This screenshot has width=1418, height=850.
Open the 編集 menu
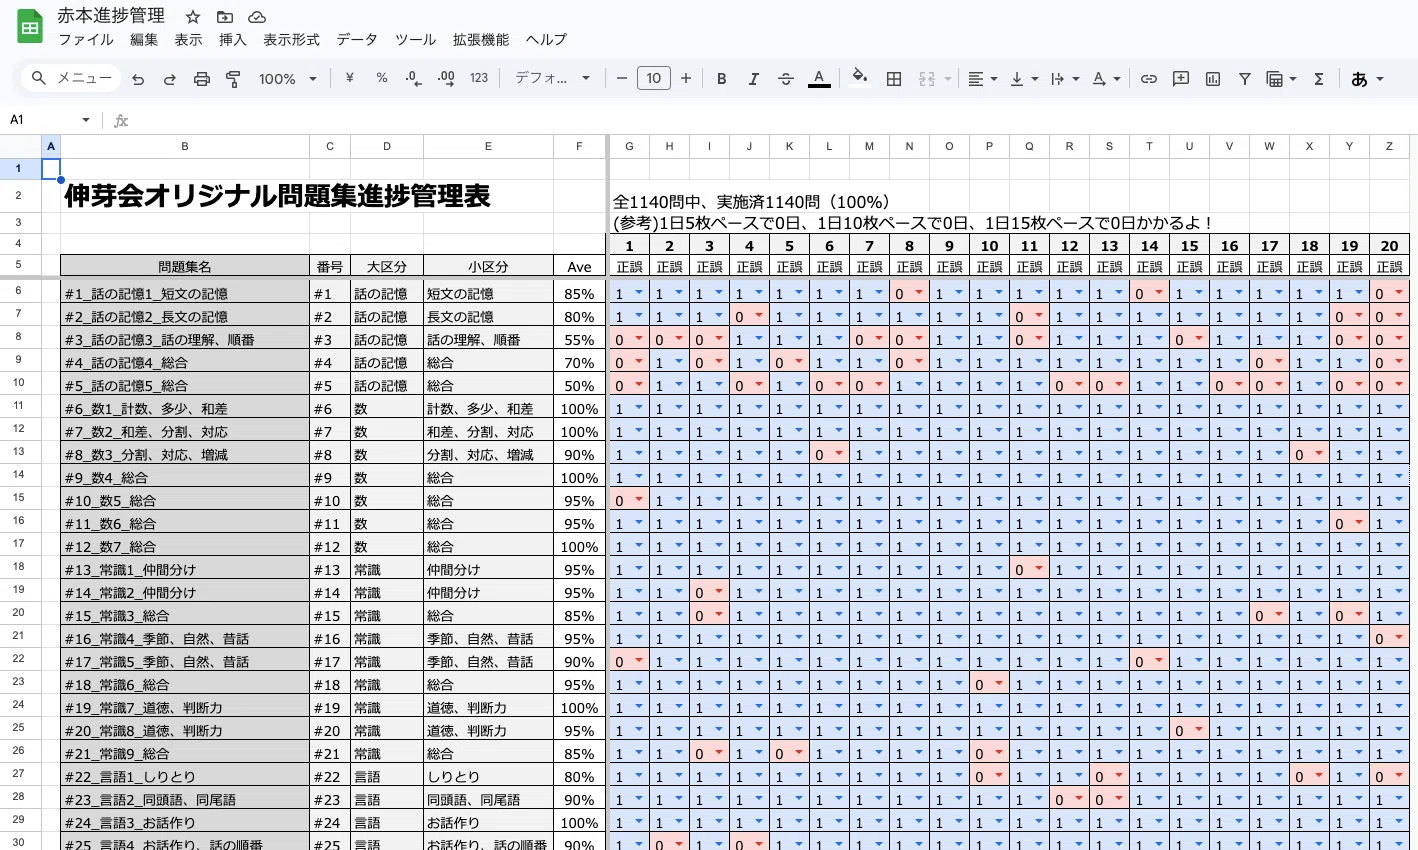tap(144, 40)
